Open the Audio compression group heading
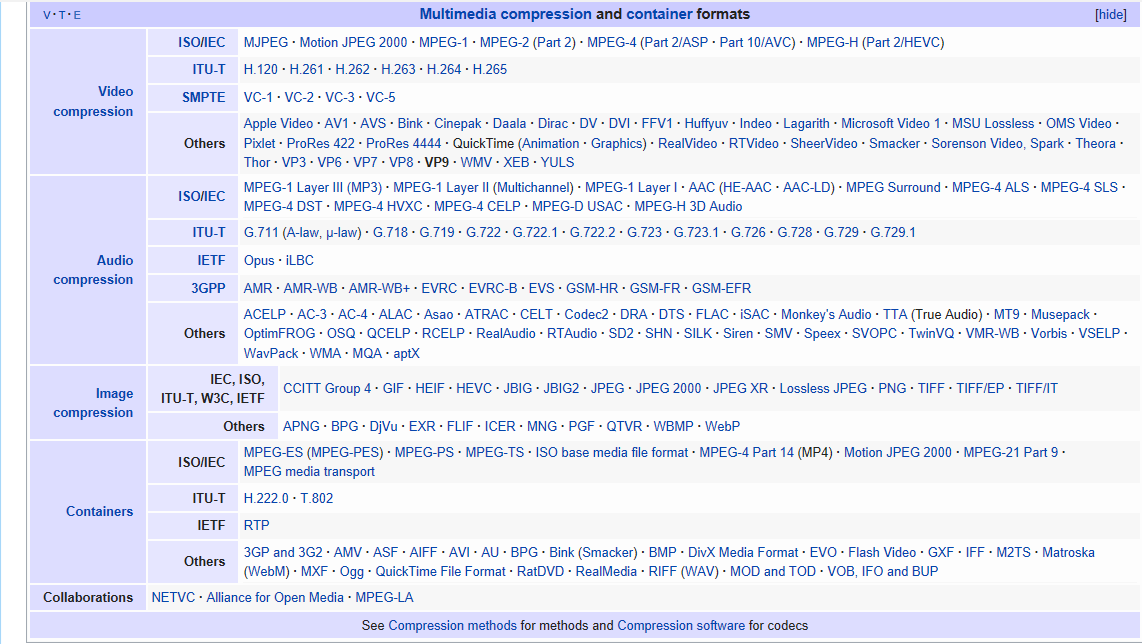 pos(93,270)
